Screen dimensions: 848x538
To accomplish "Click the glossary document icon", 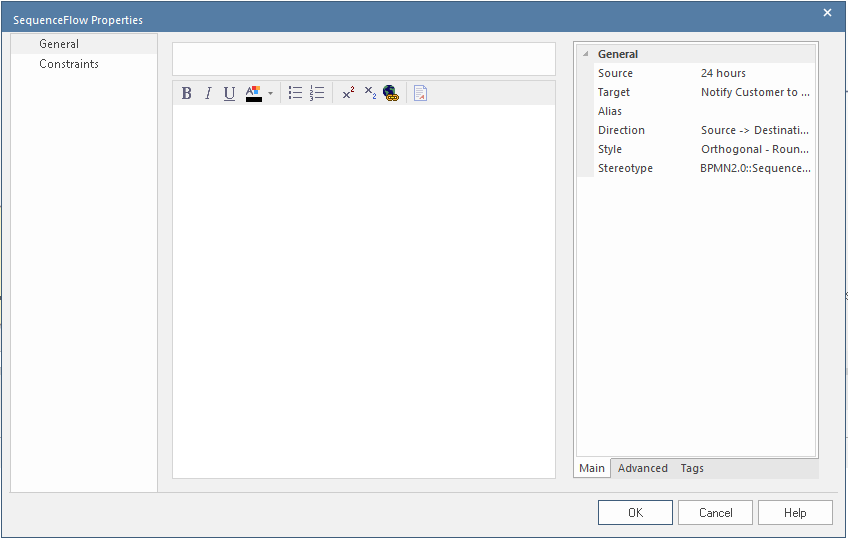I will pyautogui.click(x=420, y=93).
